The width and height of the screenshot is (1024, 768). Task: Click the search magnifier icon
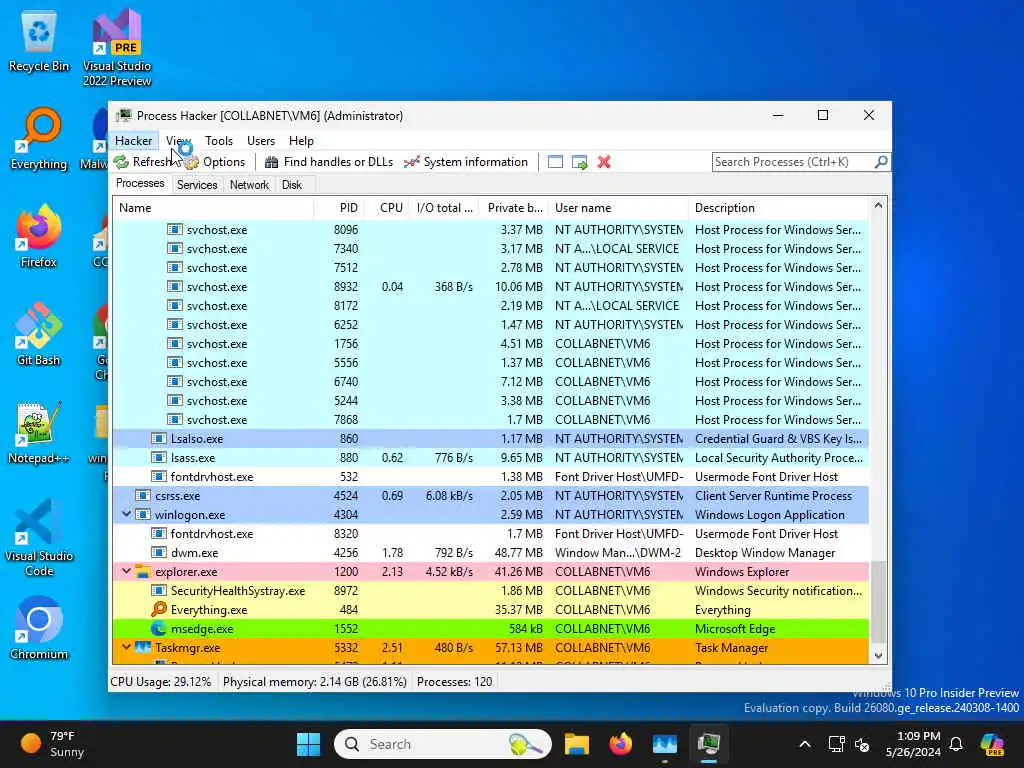click(x=881, y=161)
